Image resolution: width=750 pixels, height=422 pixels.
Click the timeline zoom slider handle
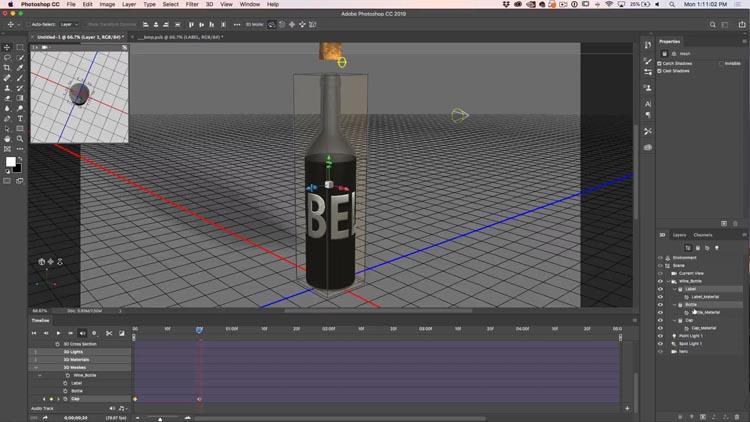tap(160, 419)
